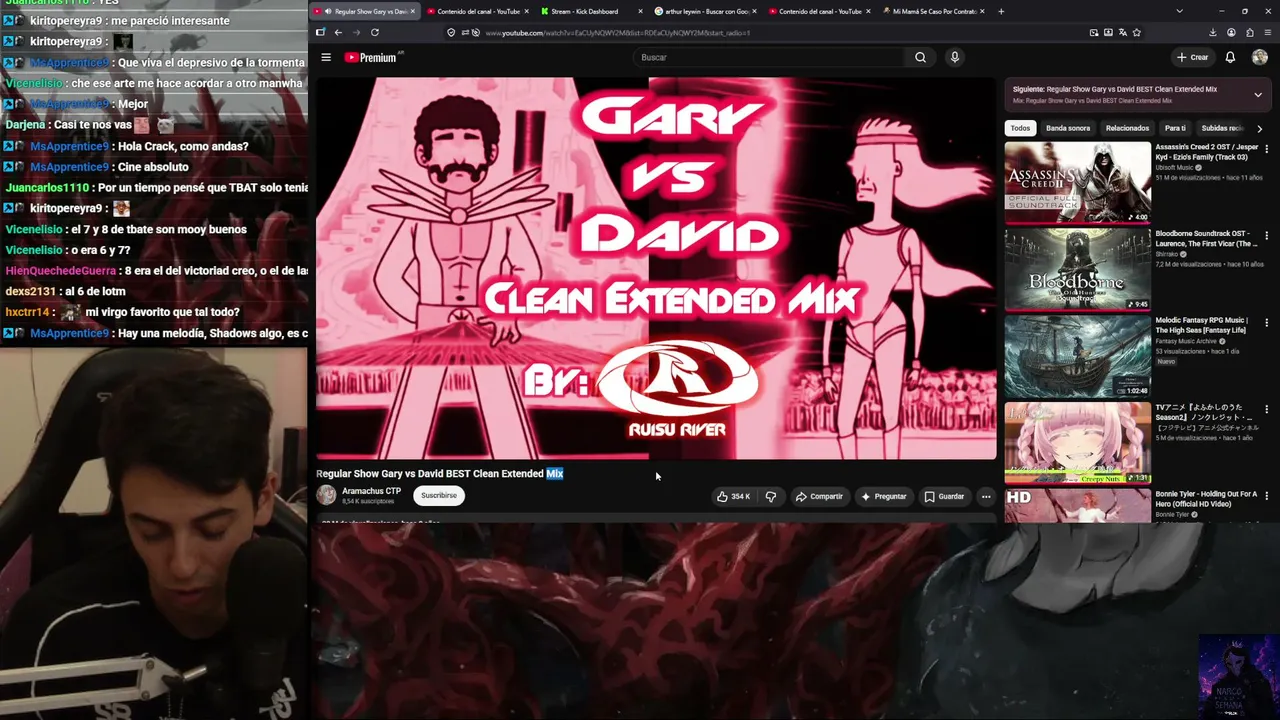
Task: Open options for Melodic Fantasy RPG Music
Action: [1267, 323]
